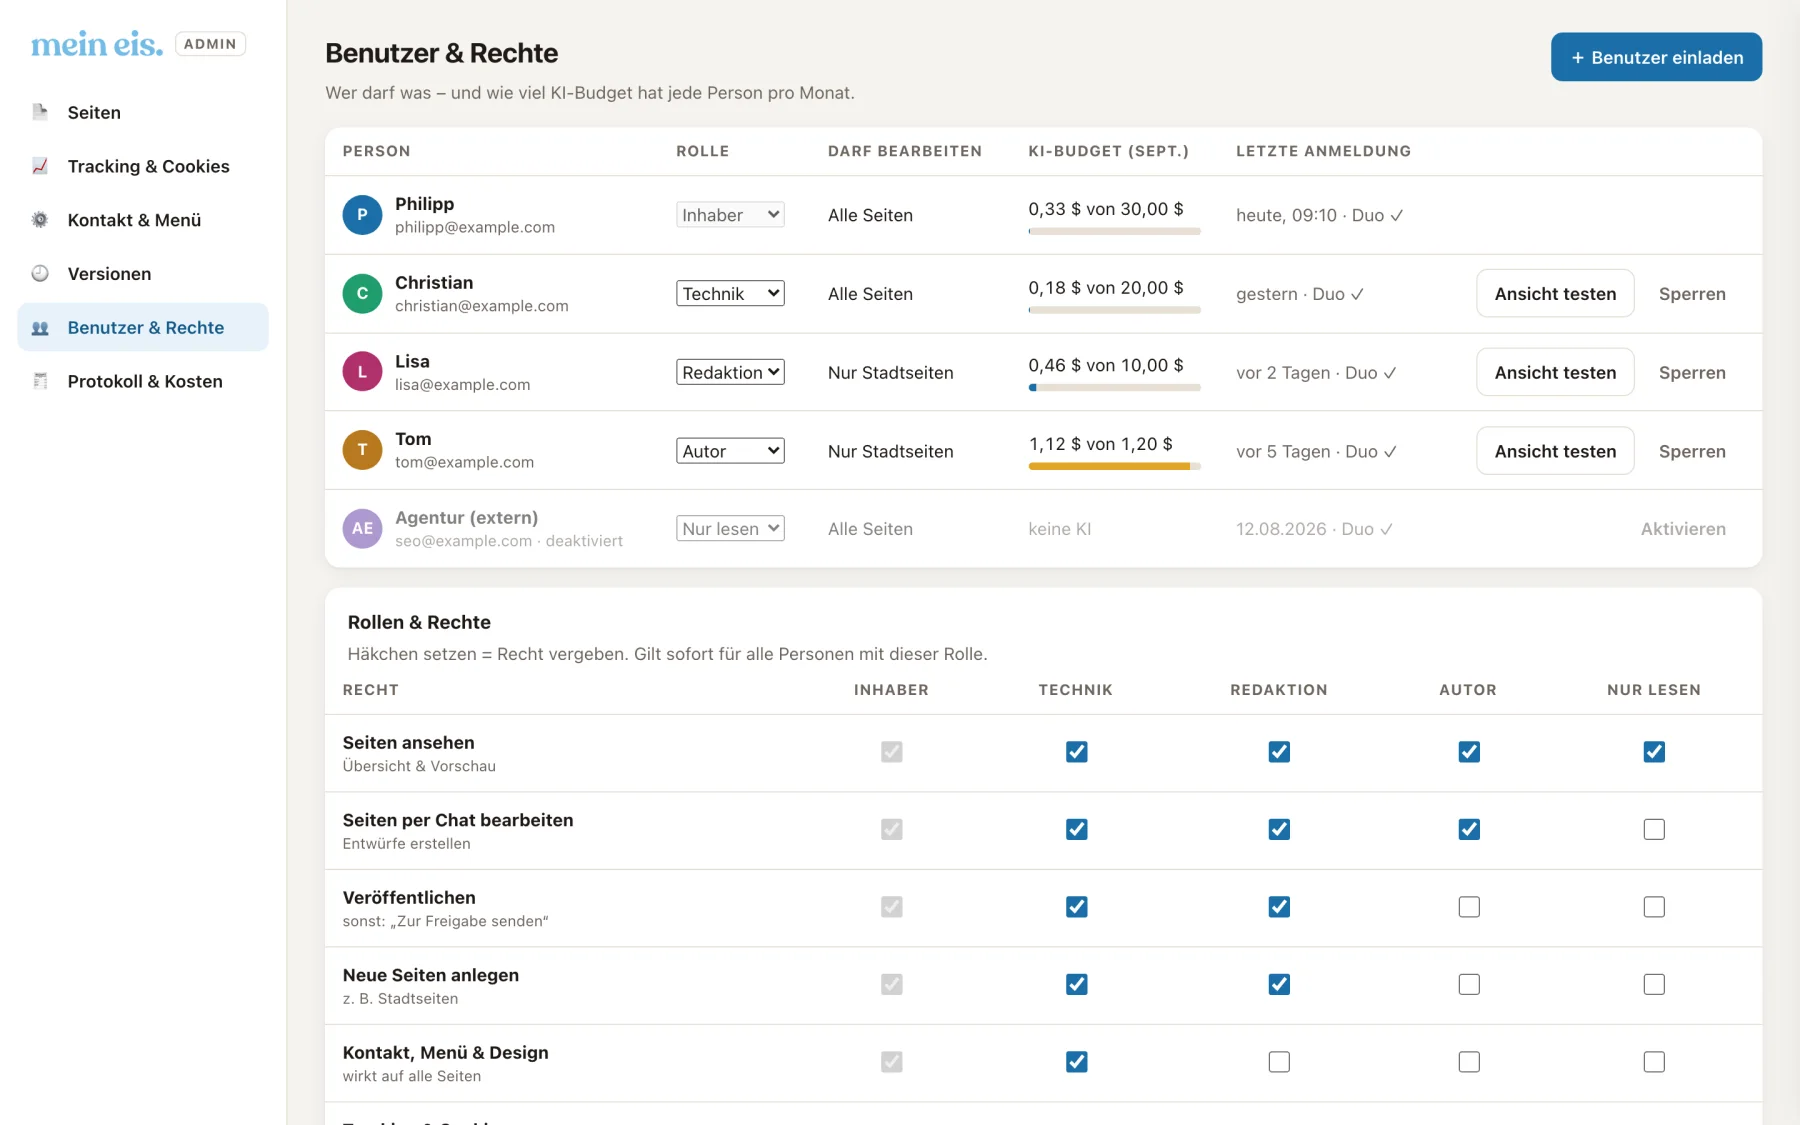This screenshot has width=1800, height=1125.
Task: Enable Kontakt, Menü & Design for Redaktion
Action: [x=1279, y=1062]
